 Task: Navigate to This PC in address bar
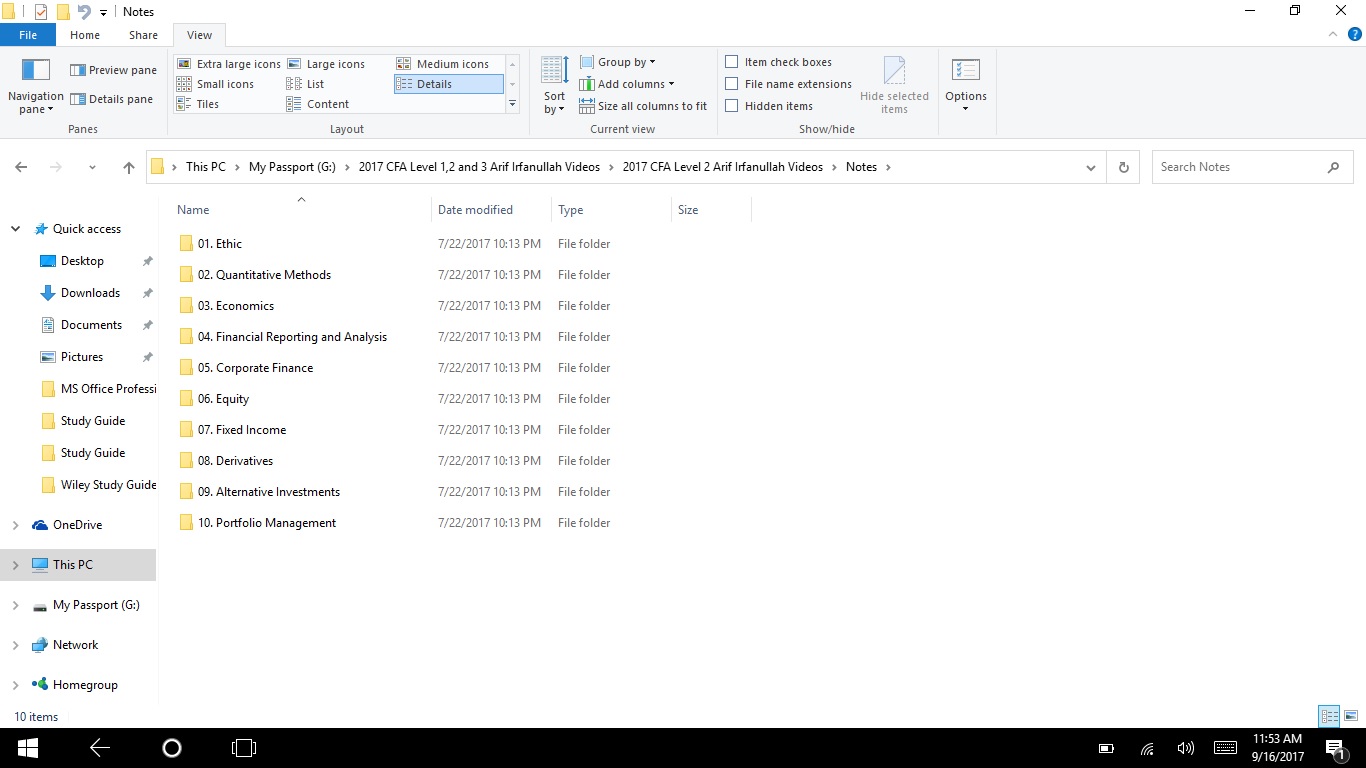click(x=206, y=167)
